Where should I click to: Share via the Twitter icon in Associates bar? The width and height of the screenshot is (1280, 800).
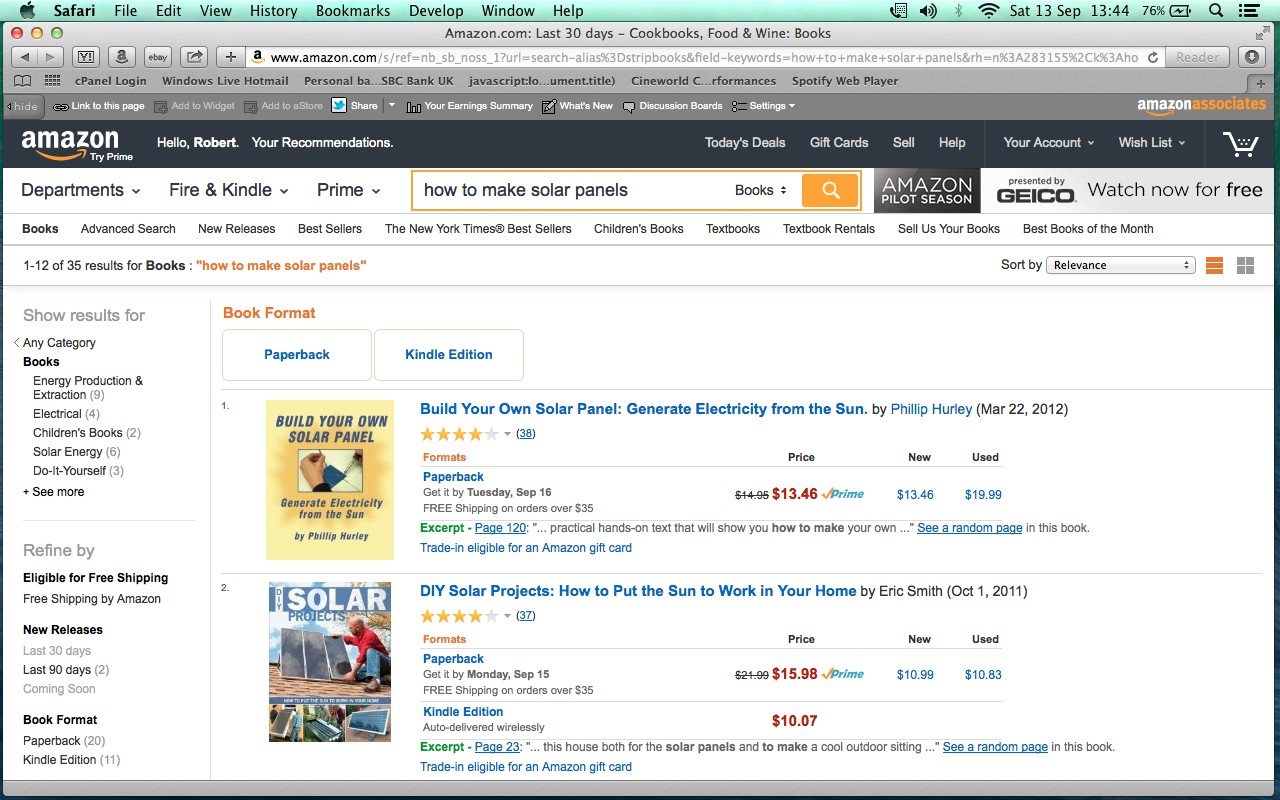pos(340,105)
